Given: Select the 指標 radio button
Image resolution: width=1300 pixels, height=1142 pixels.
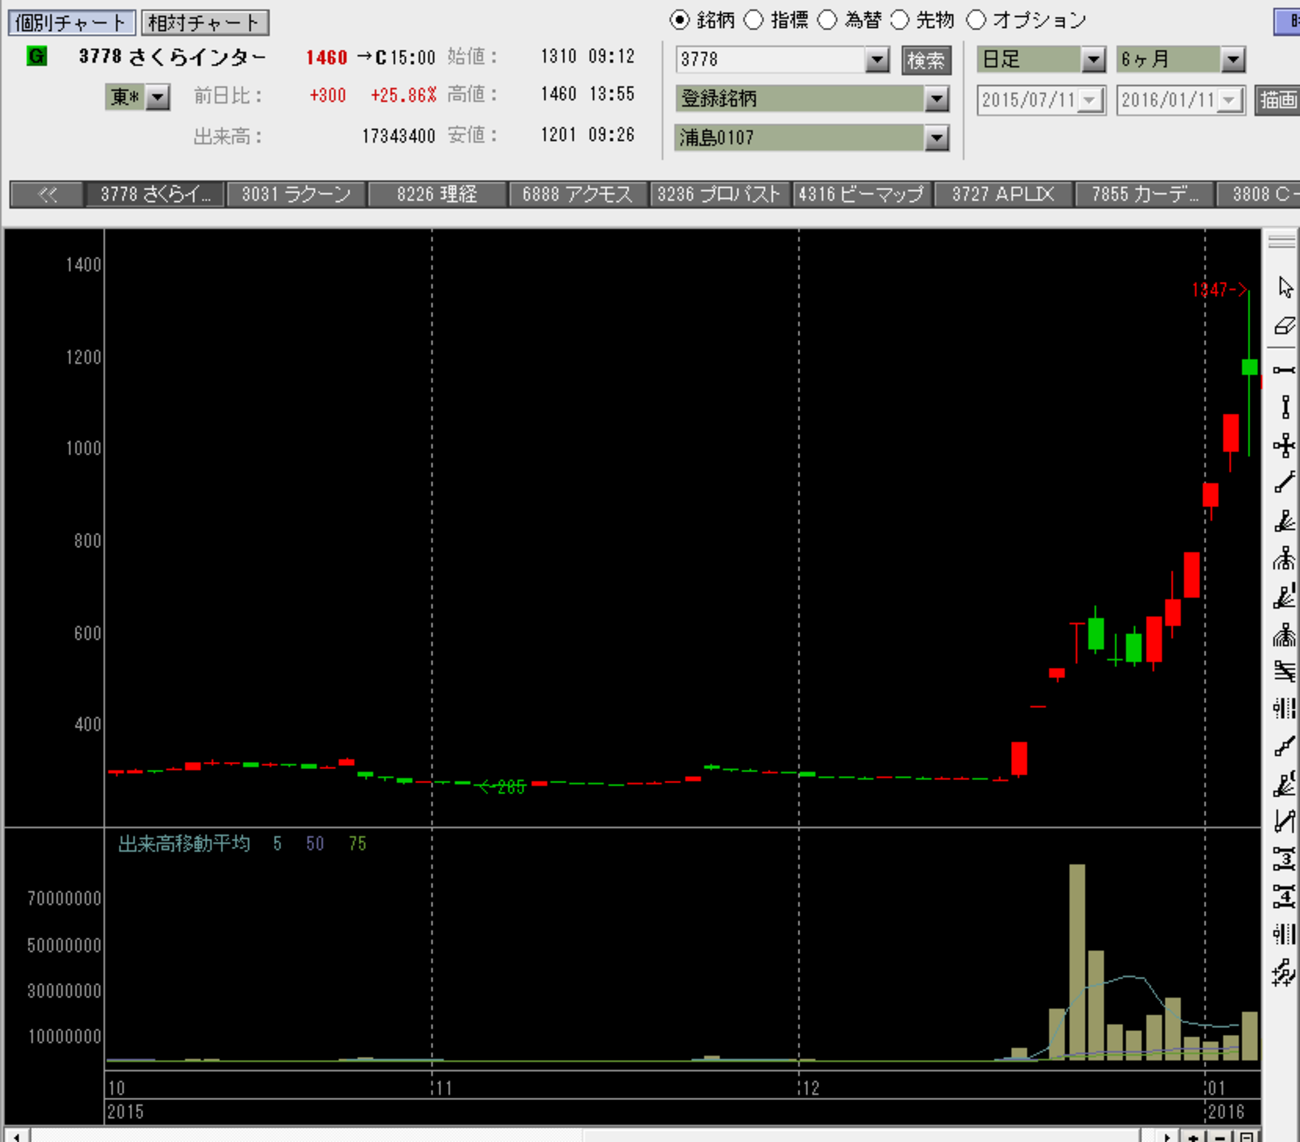Looking at the screenshot, I should (754, 20).
